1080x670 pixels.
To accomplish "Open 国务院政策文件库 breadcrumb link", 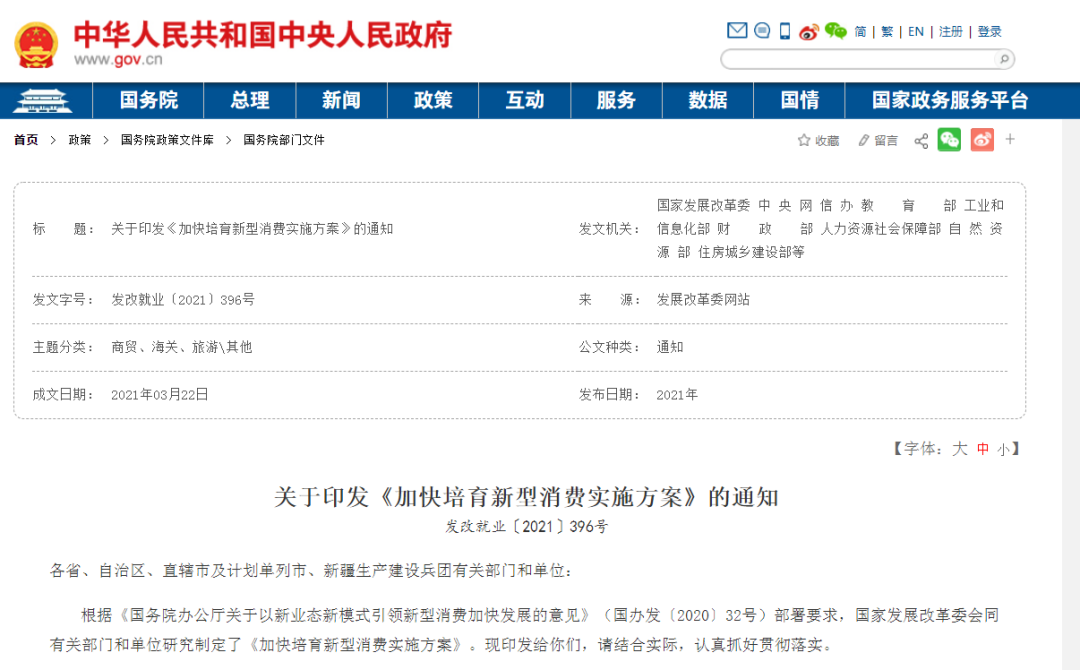I will [x=167, y=140].
